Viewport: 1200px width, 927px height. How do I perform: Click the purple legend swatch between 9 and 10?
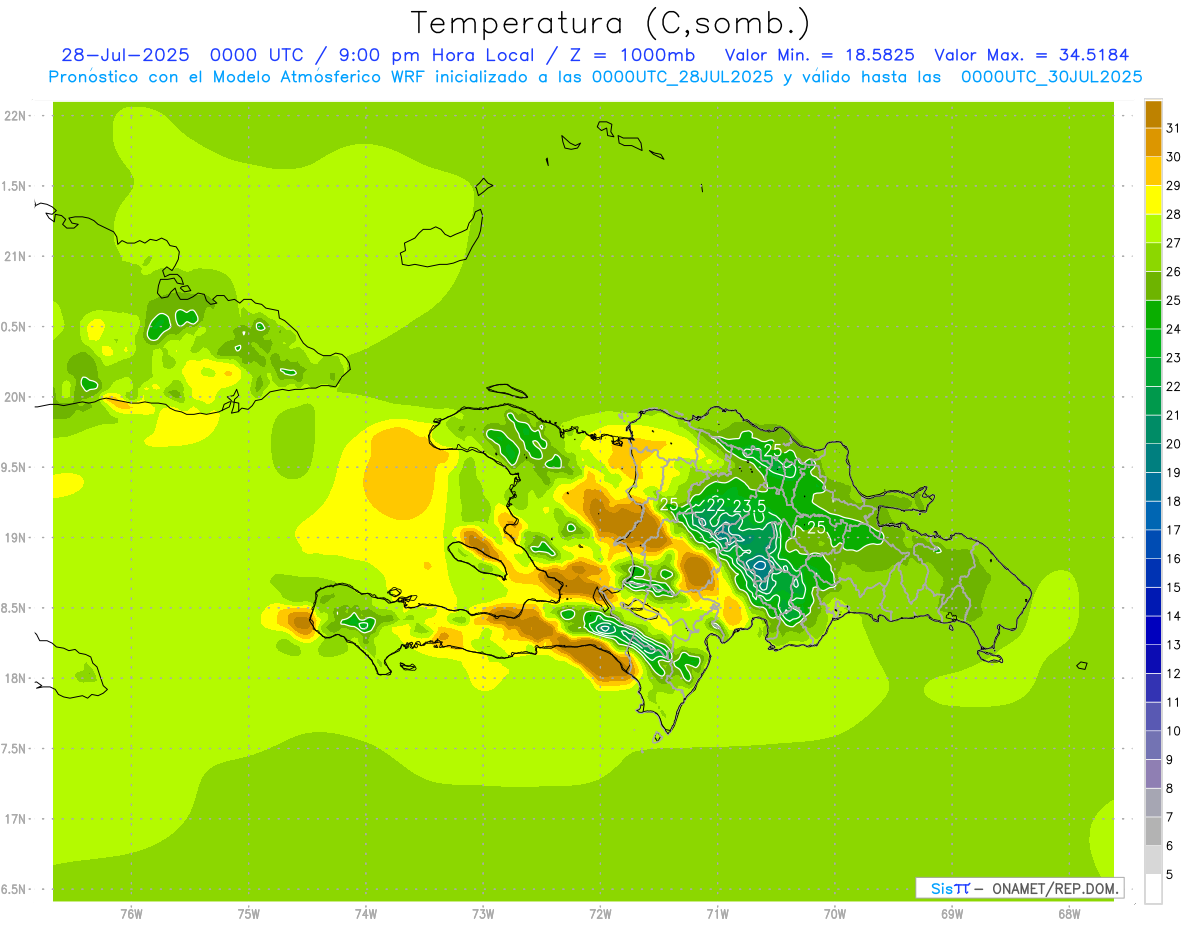1153,745
